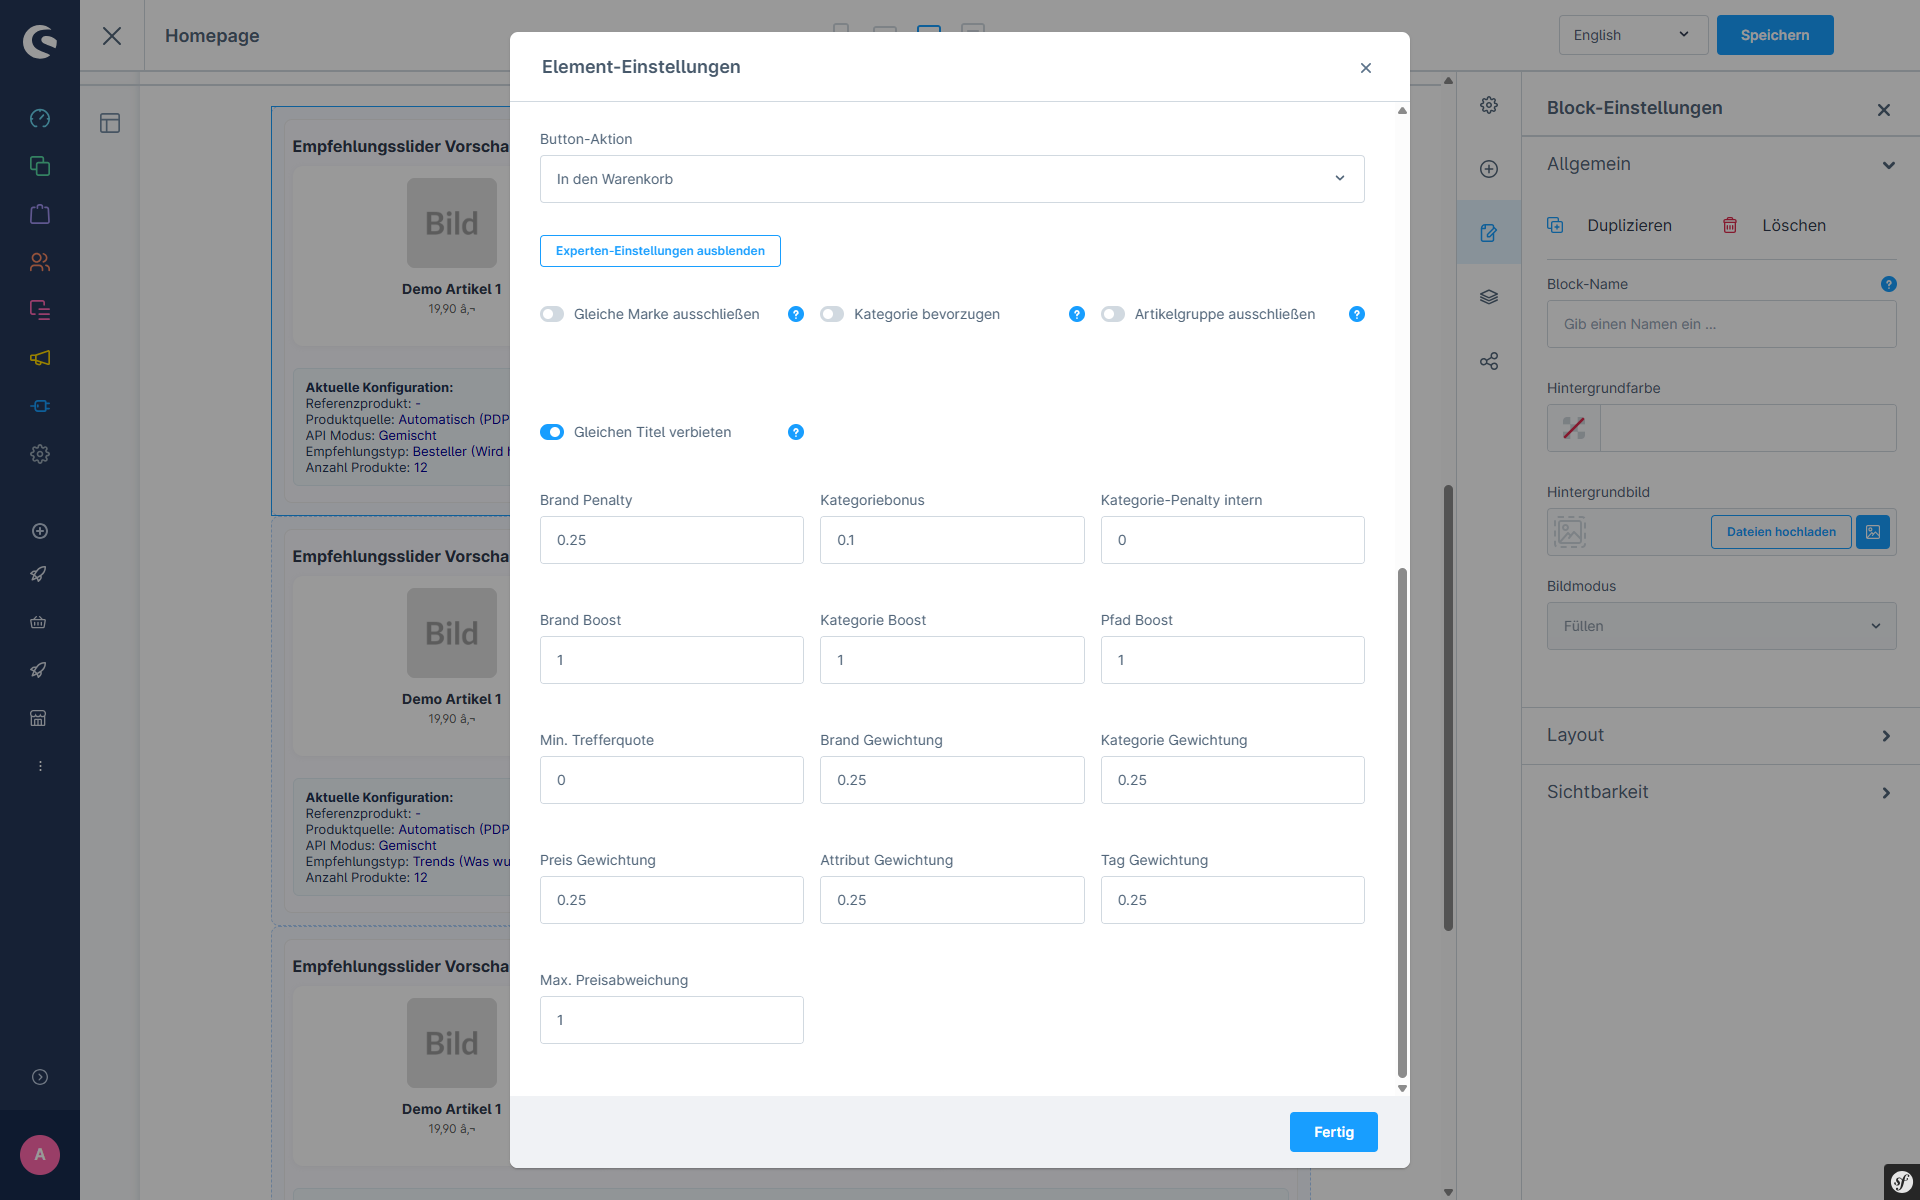
Task: Open the user avatar menu
Action: click(x=40, y=1155)
